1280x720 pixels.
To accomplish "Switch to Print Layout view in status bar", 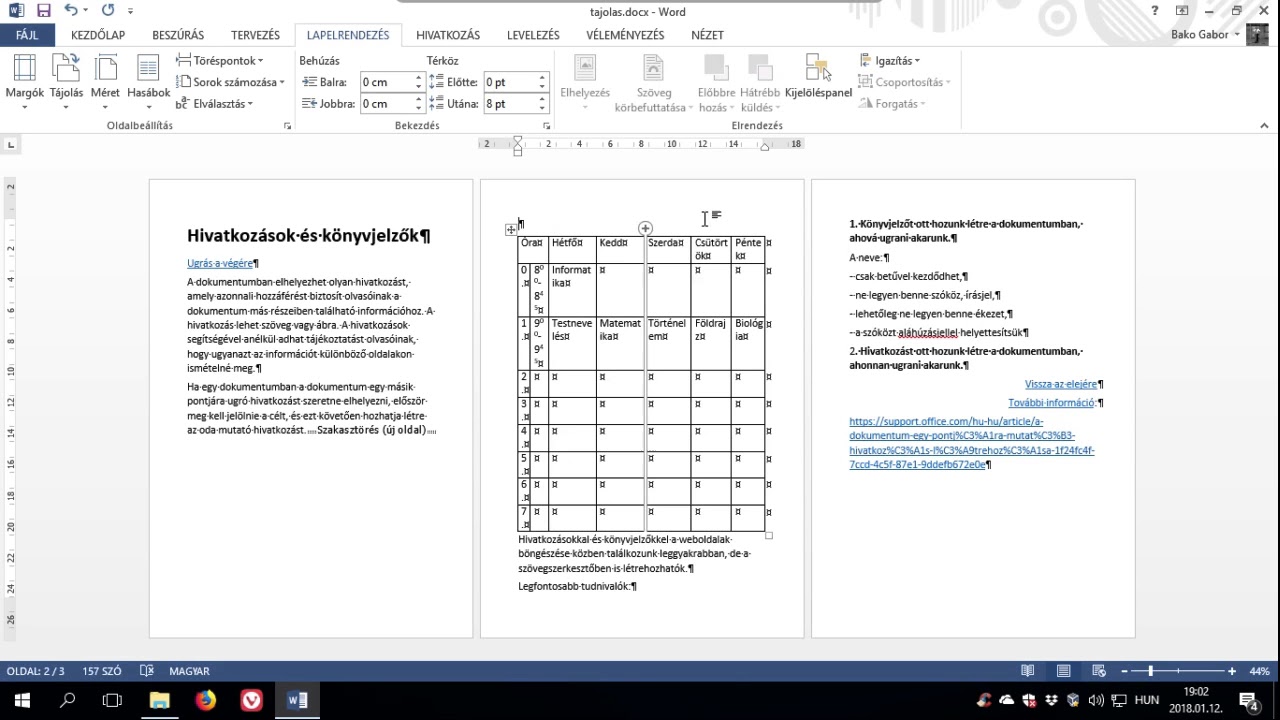I will point(1063,671).
